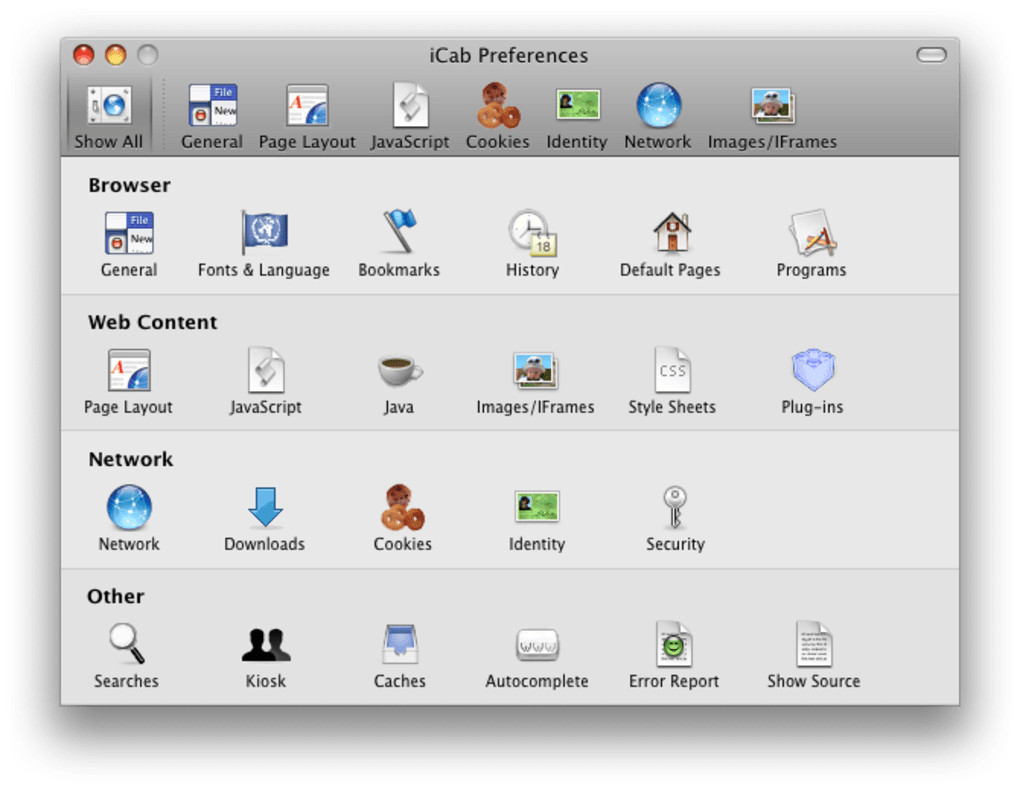Viewport: 1020px width, 789px height.
Task: Open Error Report preferences
Action: [x=674, y=656]
